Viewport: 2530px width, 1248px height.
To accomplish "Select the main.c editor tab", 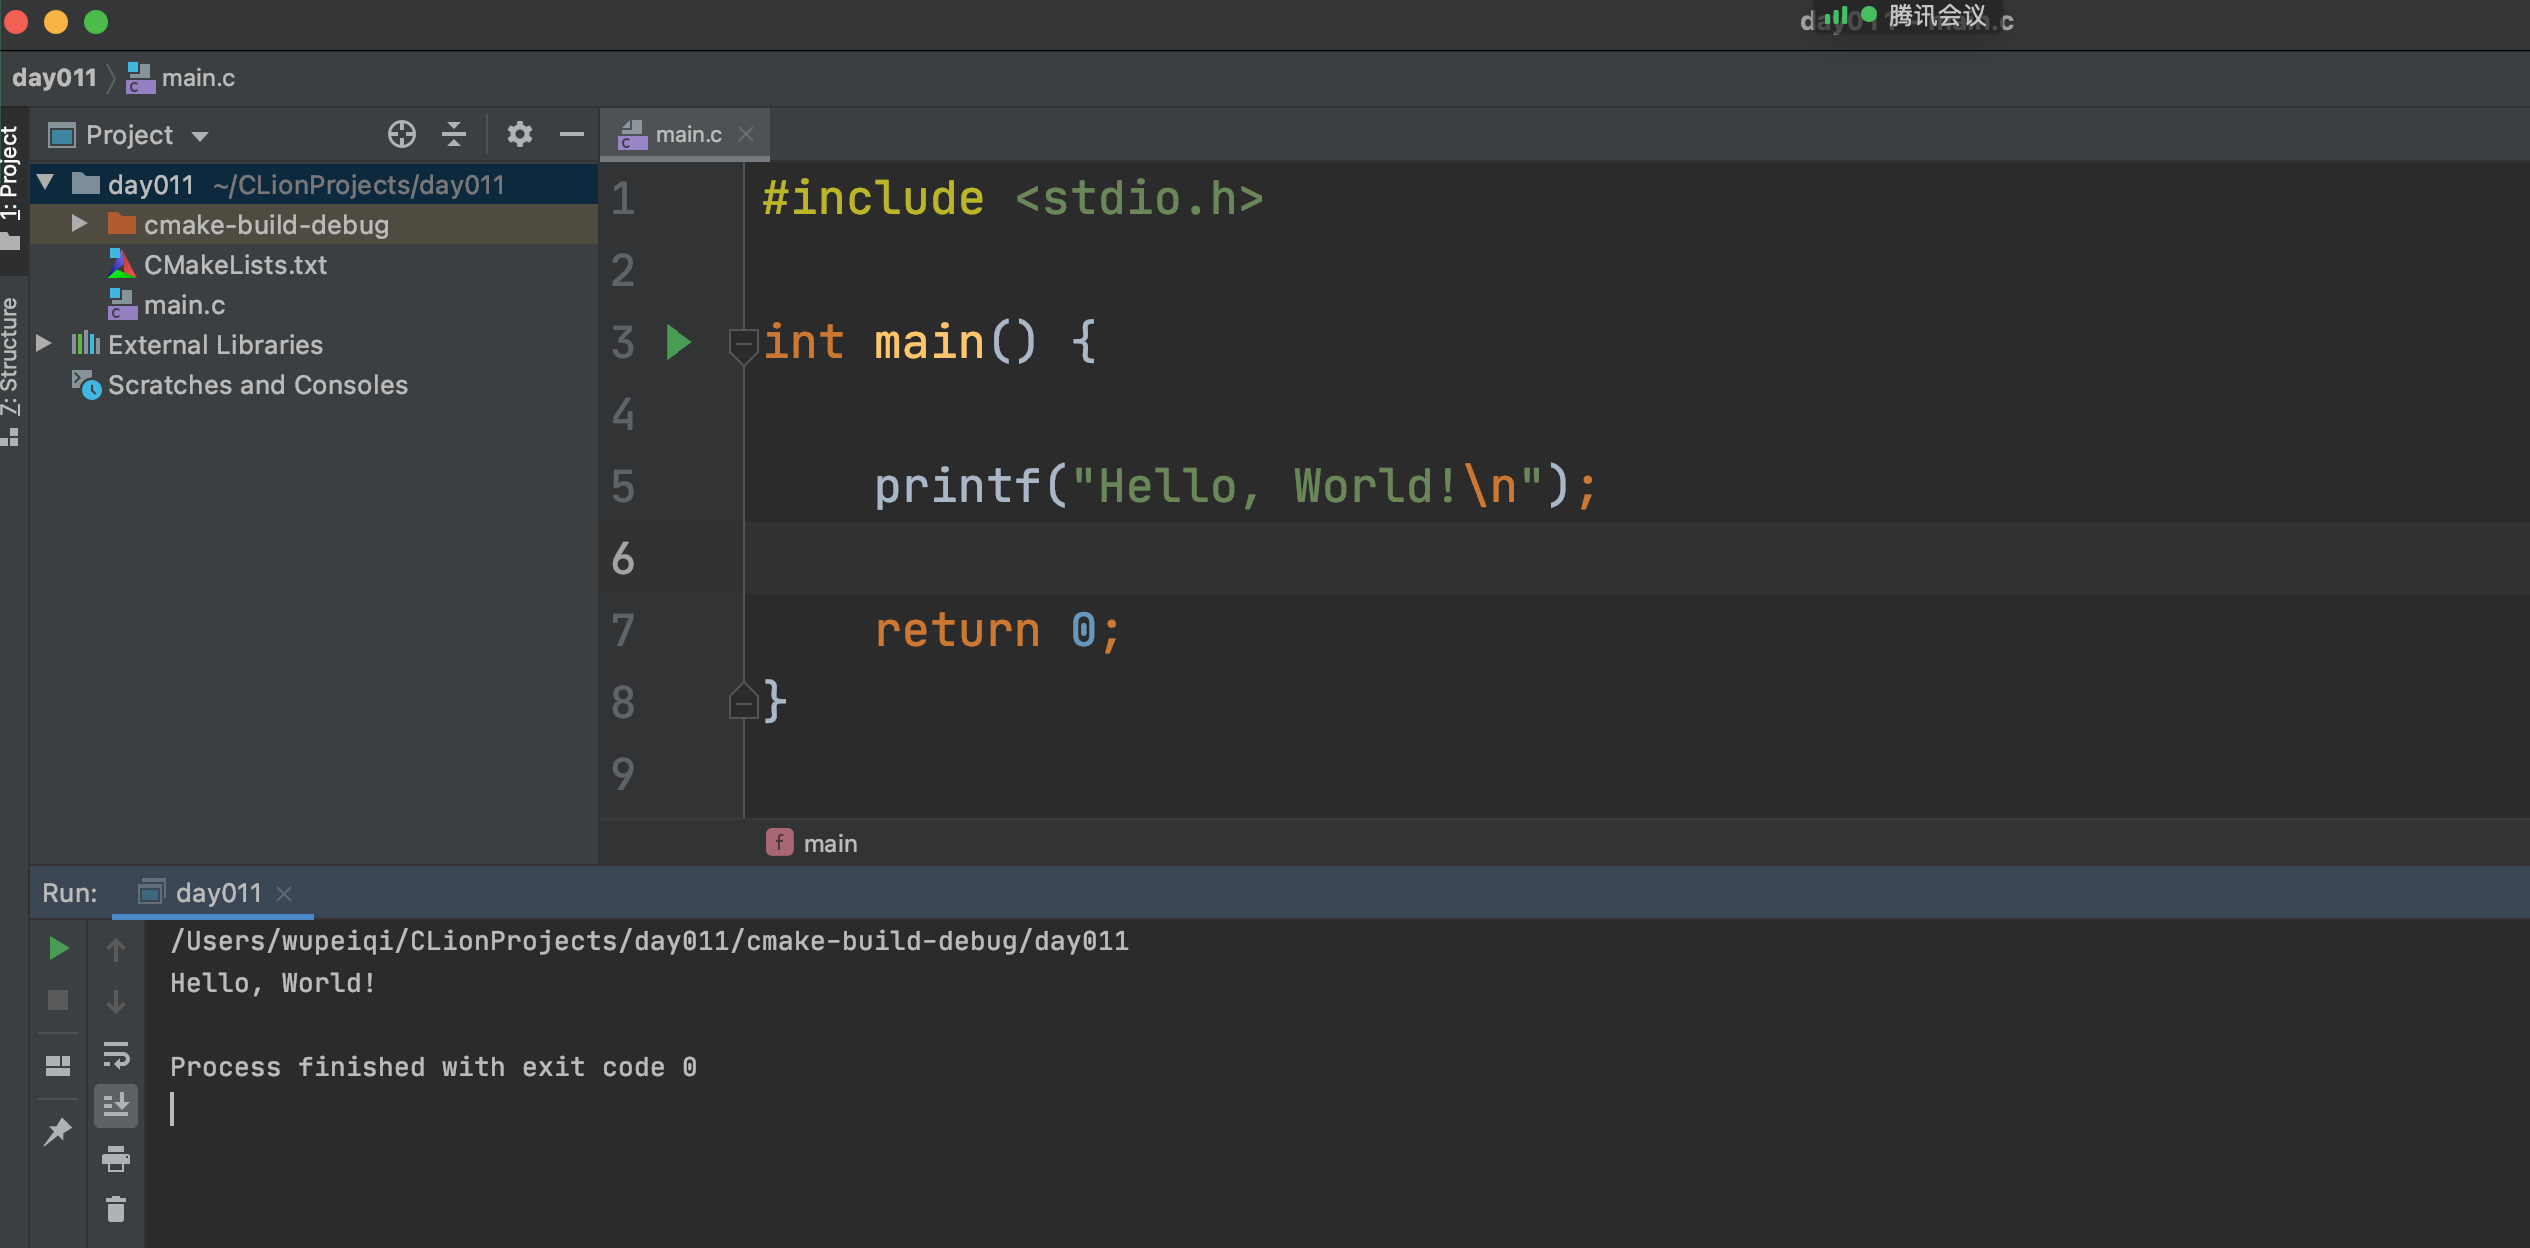I will (687, 134).
